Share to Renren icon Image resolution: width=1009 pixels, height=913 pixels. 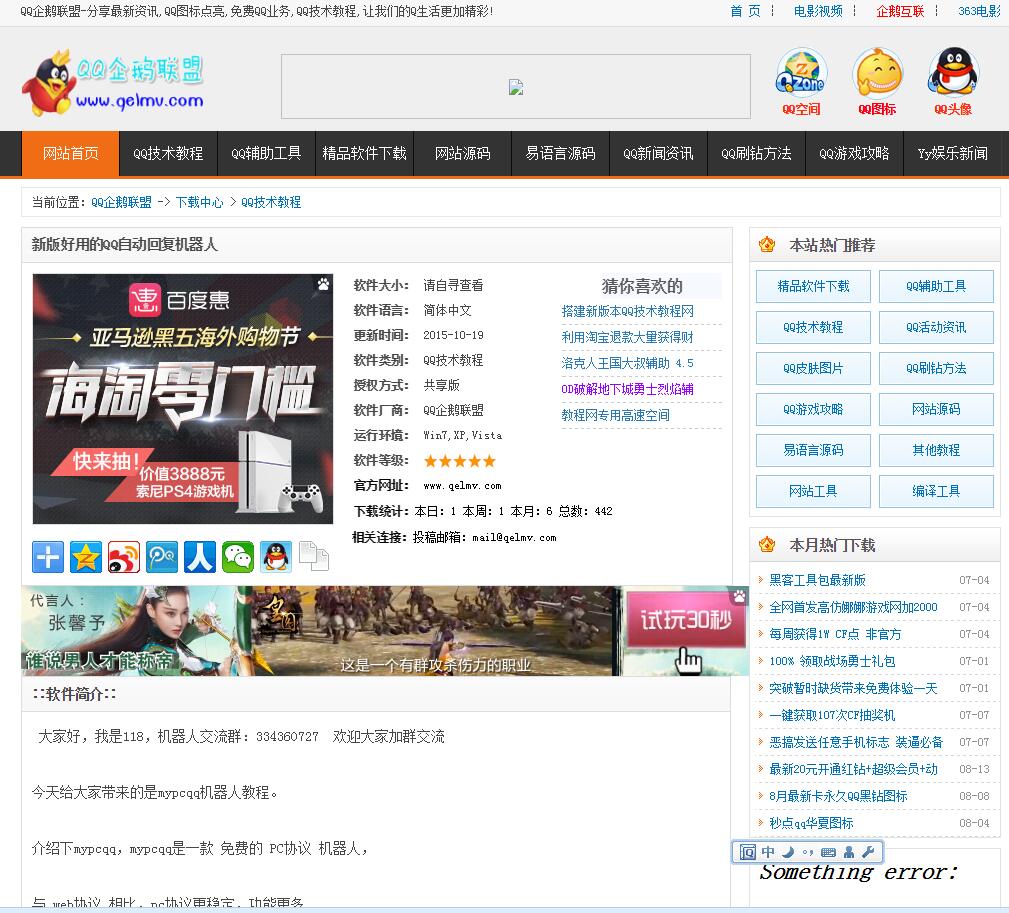[x=199, y=557]
